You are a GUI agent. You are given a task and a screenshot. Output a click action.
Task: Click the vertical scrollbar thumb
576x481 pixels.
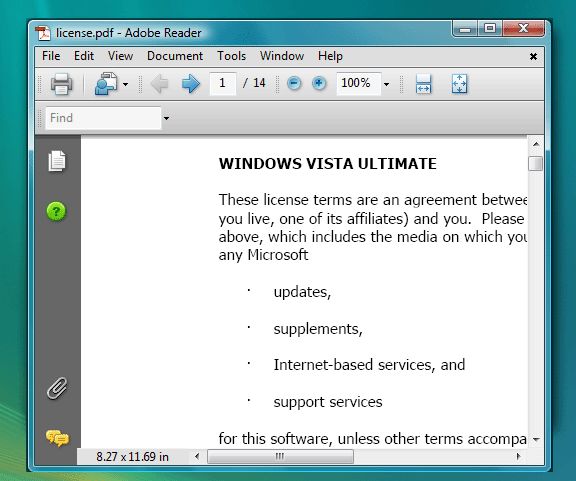[536, 164]
